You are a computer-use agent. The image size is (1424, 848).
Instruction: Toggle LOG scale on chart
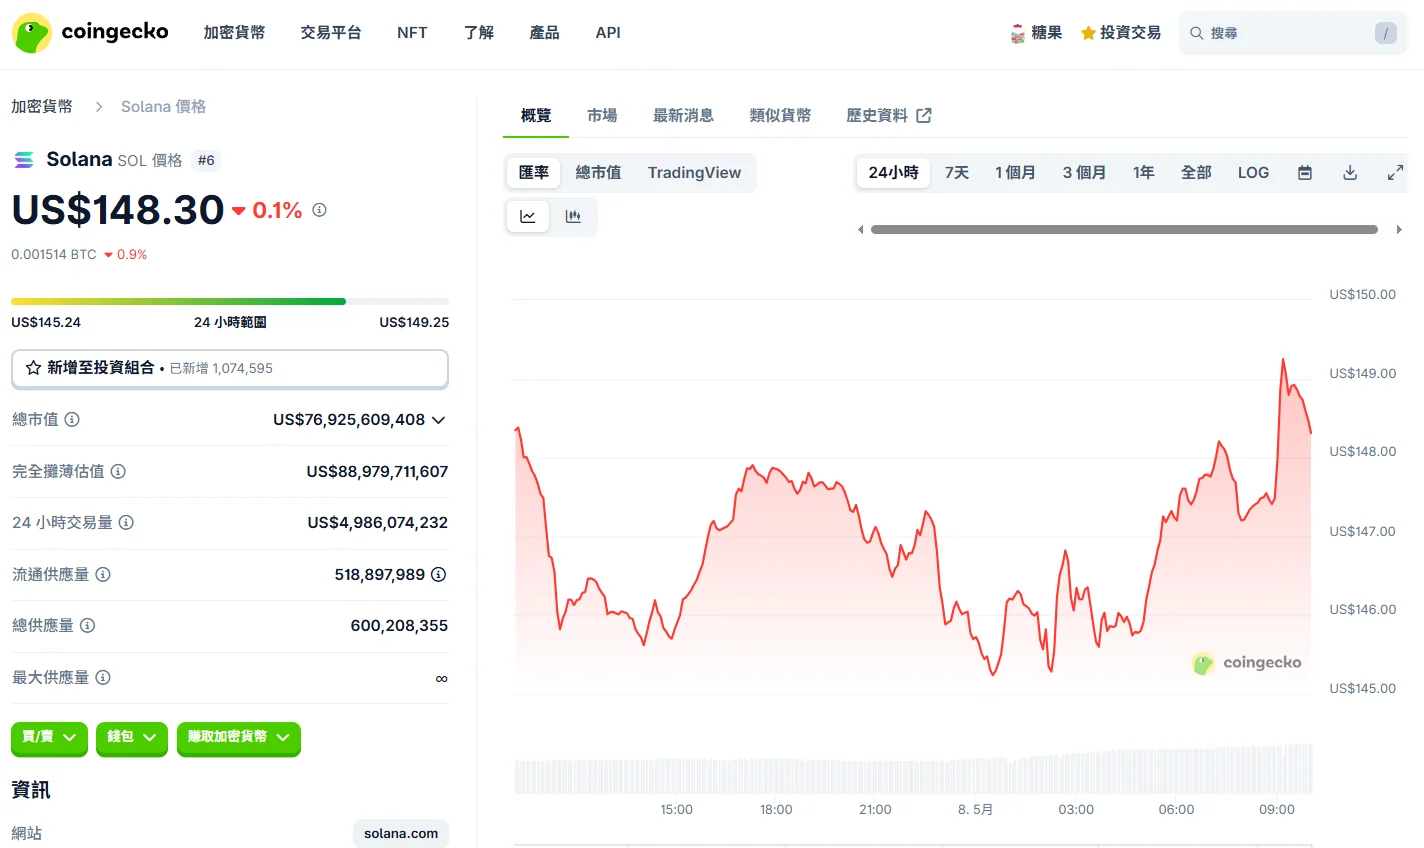click(1253, 173)
